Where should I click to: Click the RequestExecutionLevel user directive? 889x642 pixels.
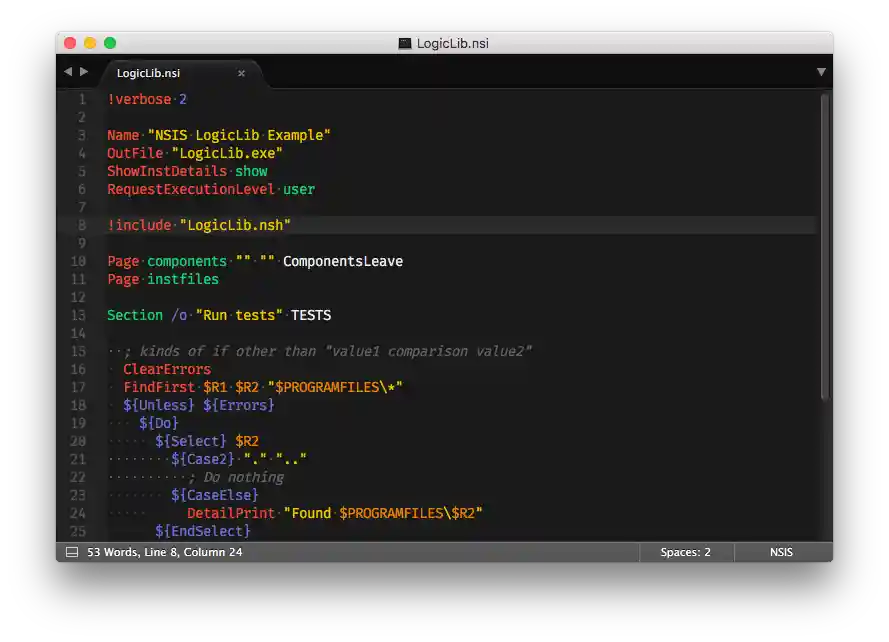[210, 189]
